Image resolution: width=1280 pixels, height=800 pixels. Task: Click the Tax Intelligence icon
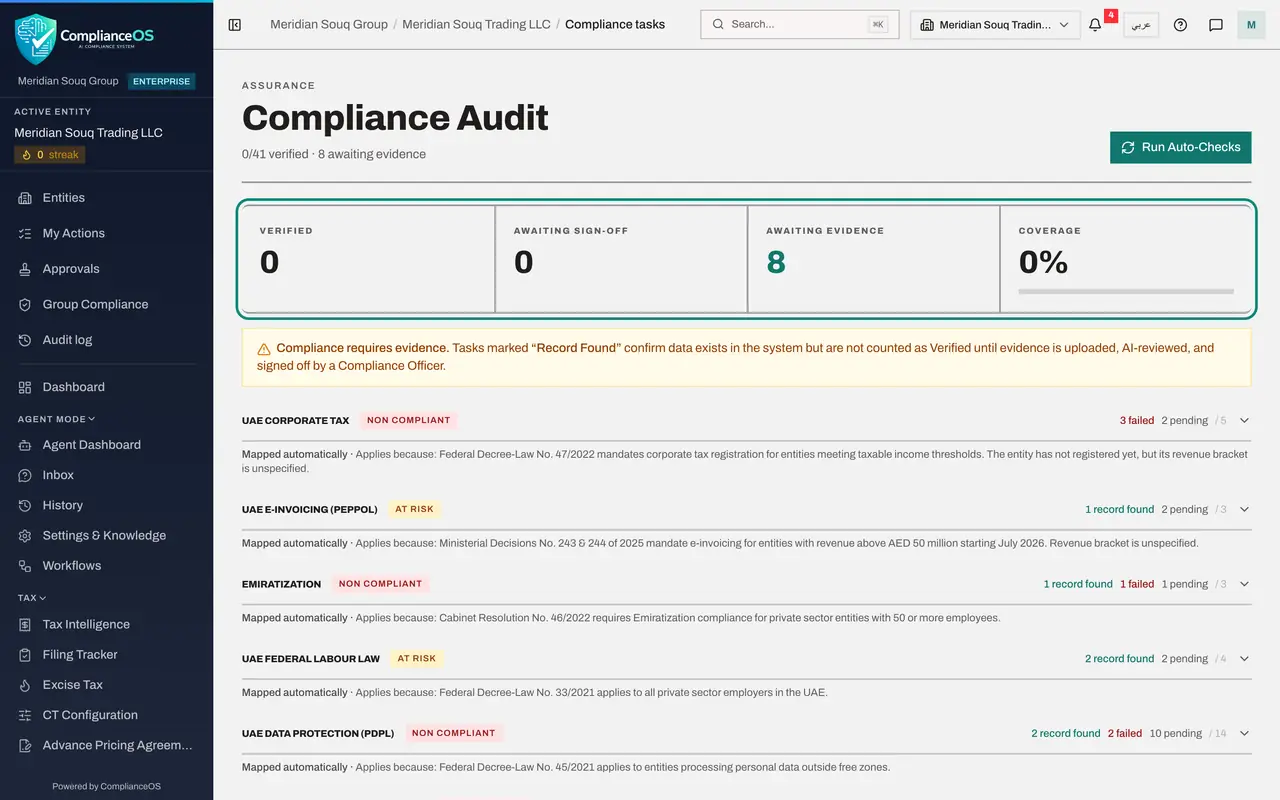25,624
